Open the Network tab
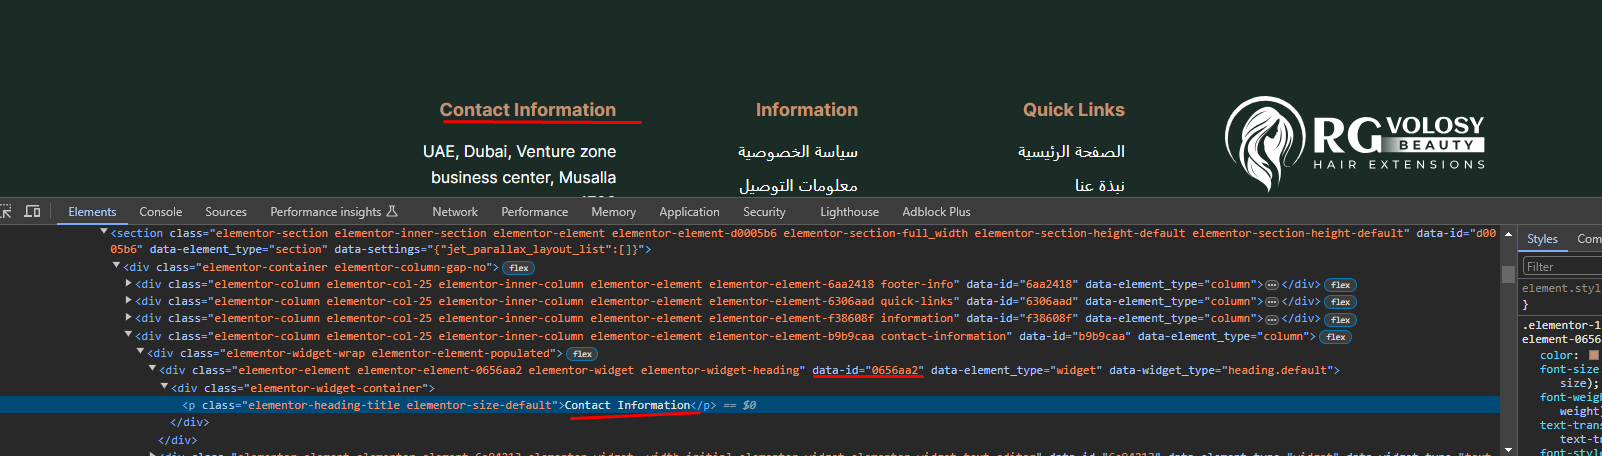The image size is (1602, 456). coord(455,212)
